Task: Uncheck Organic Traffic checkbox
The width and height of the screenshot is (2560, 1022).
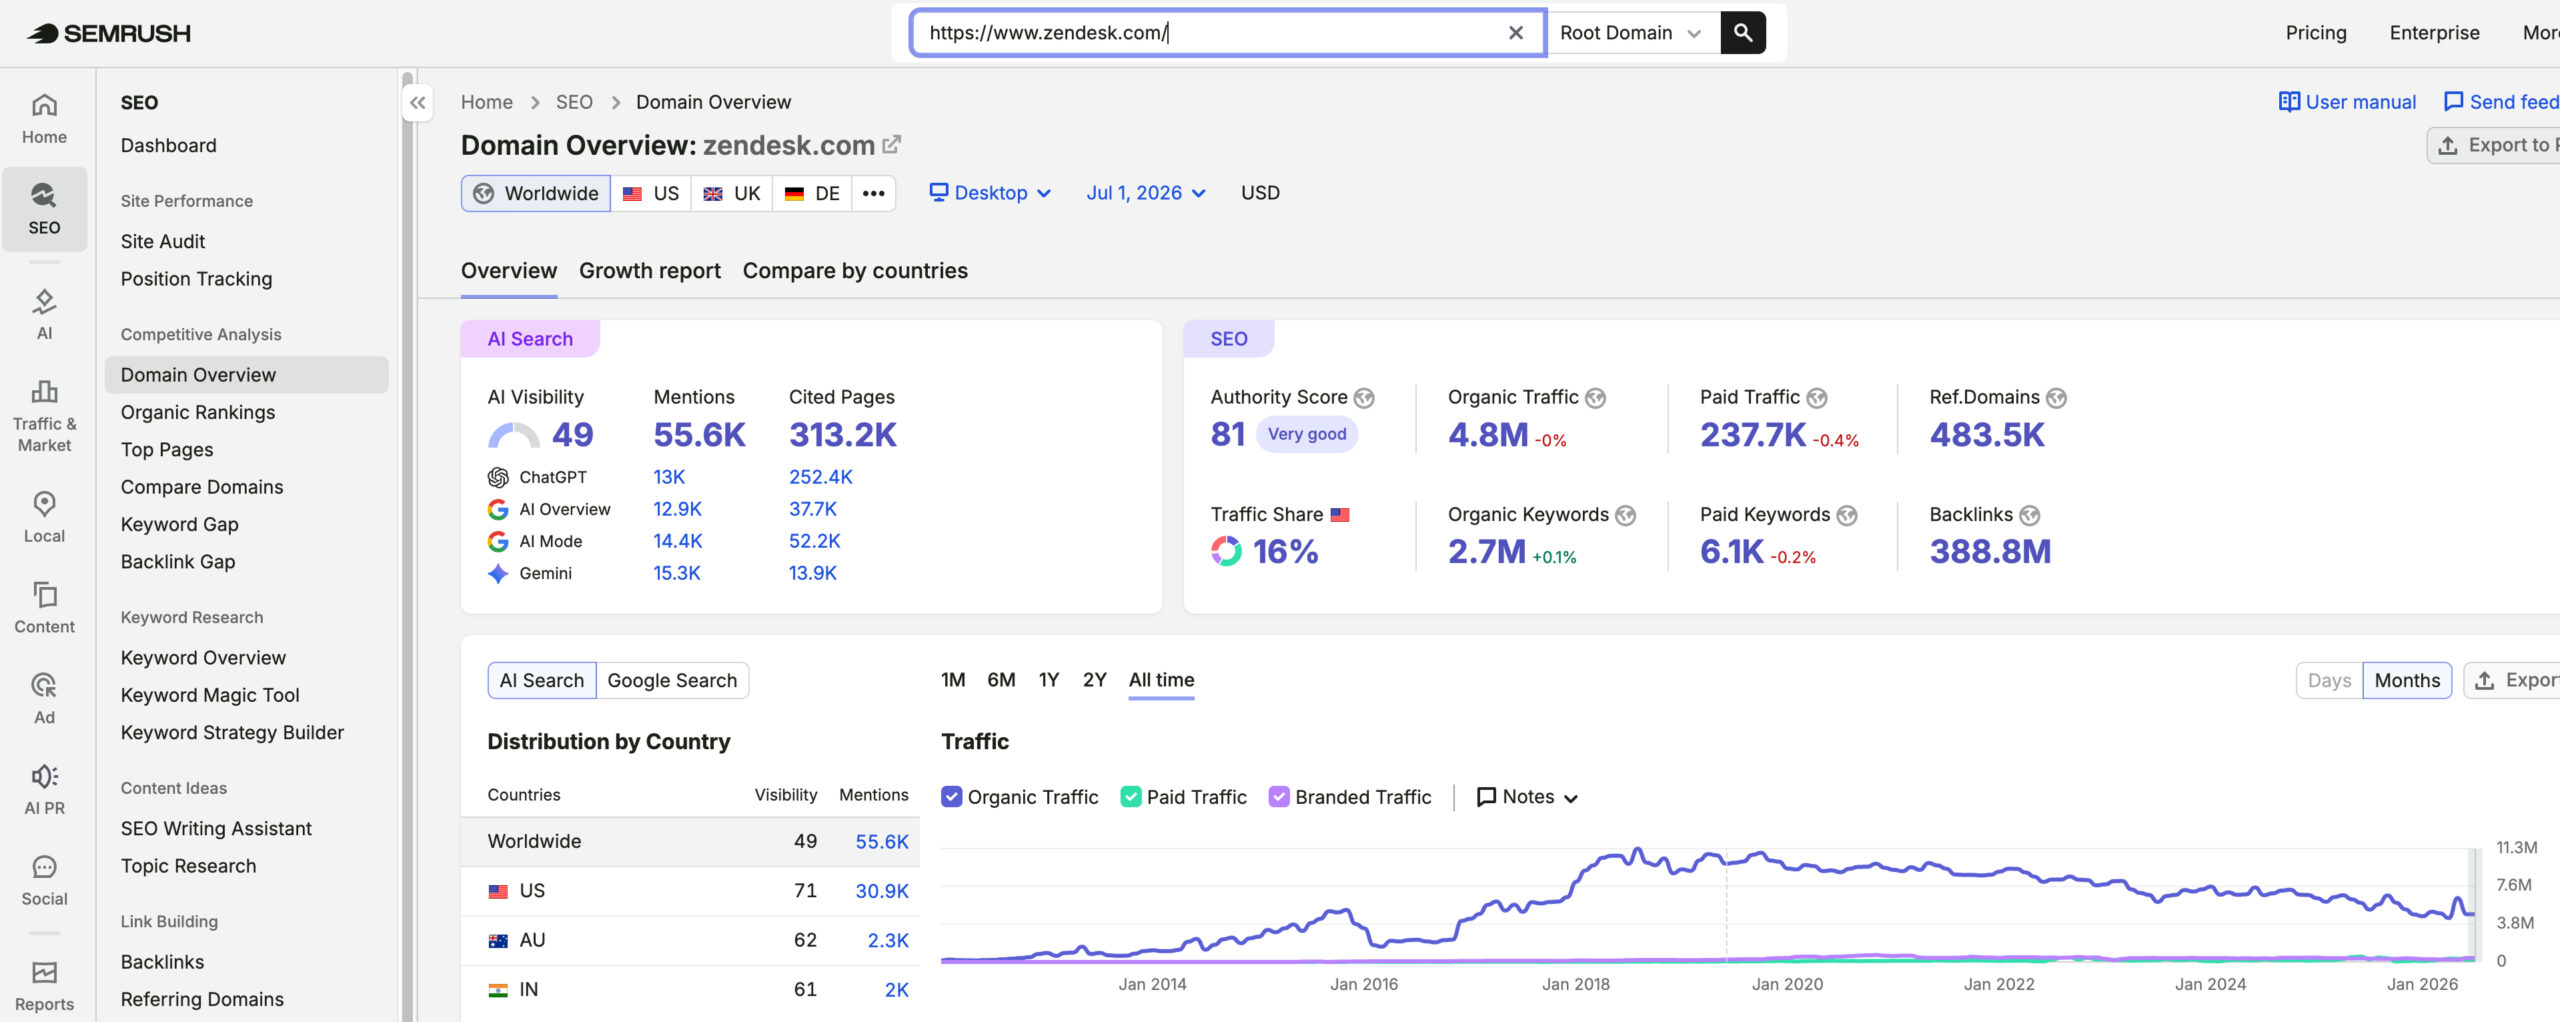Action: [x=951, y=797]
